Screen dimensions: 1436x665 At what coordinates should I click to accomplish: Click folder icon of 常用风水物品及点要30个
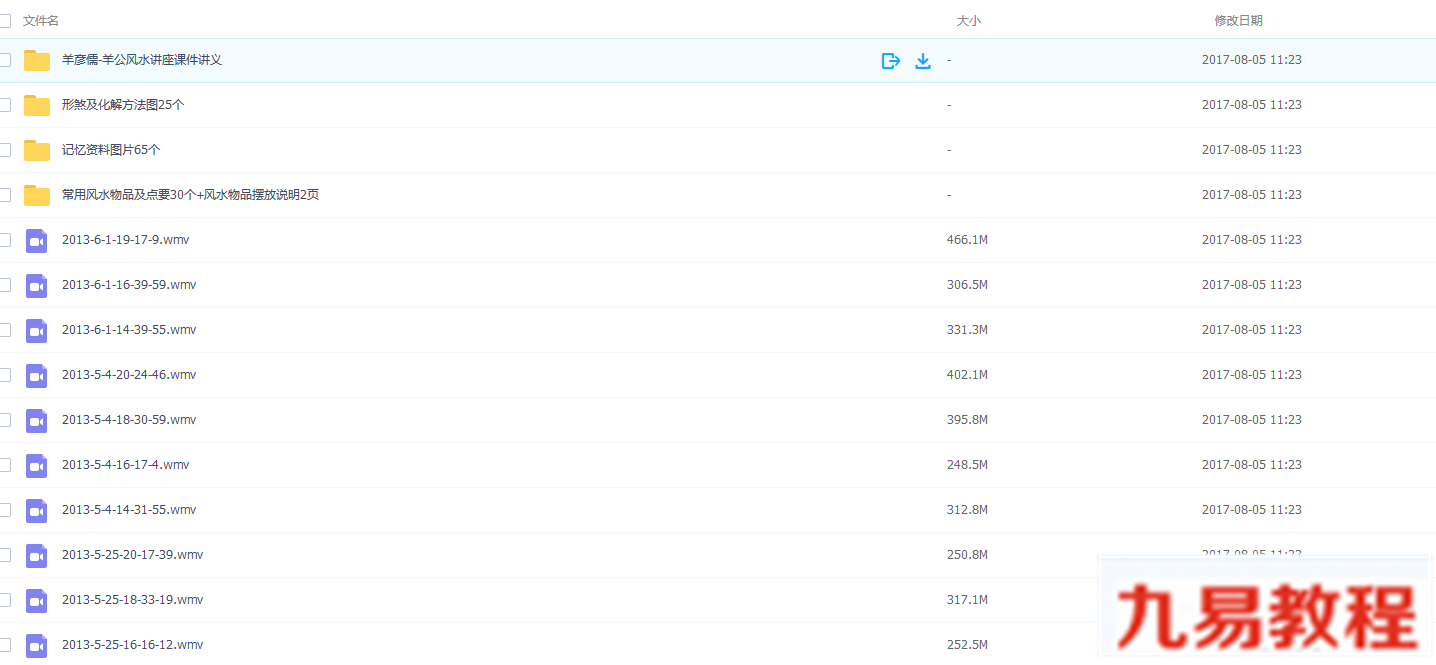tap(37, 195)
